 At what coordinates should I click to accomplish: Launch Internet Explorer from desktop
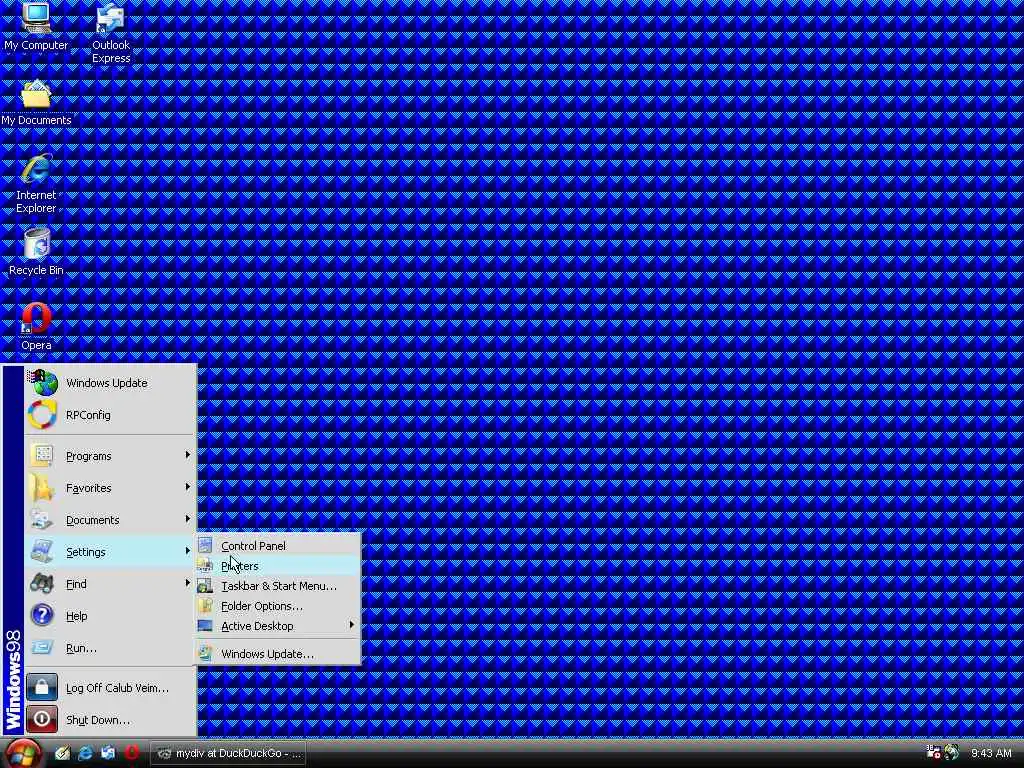[36, 184]
